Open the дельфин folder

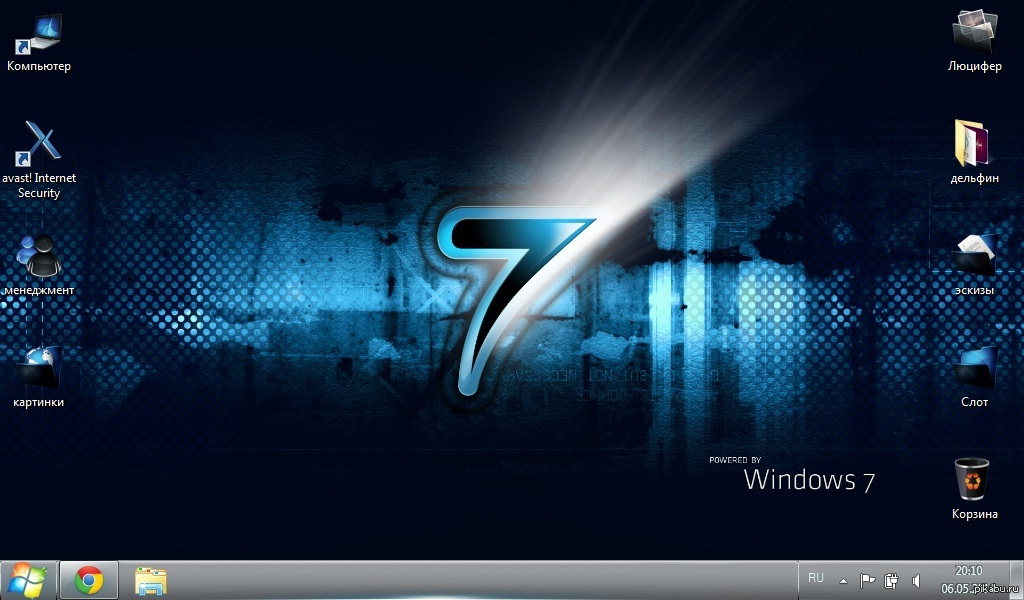coord(974,146)
